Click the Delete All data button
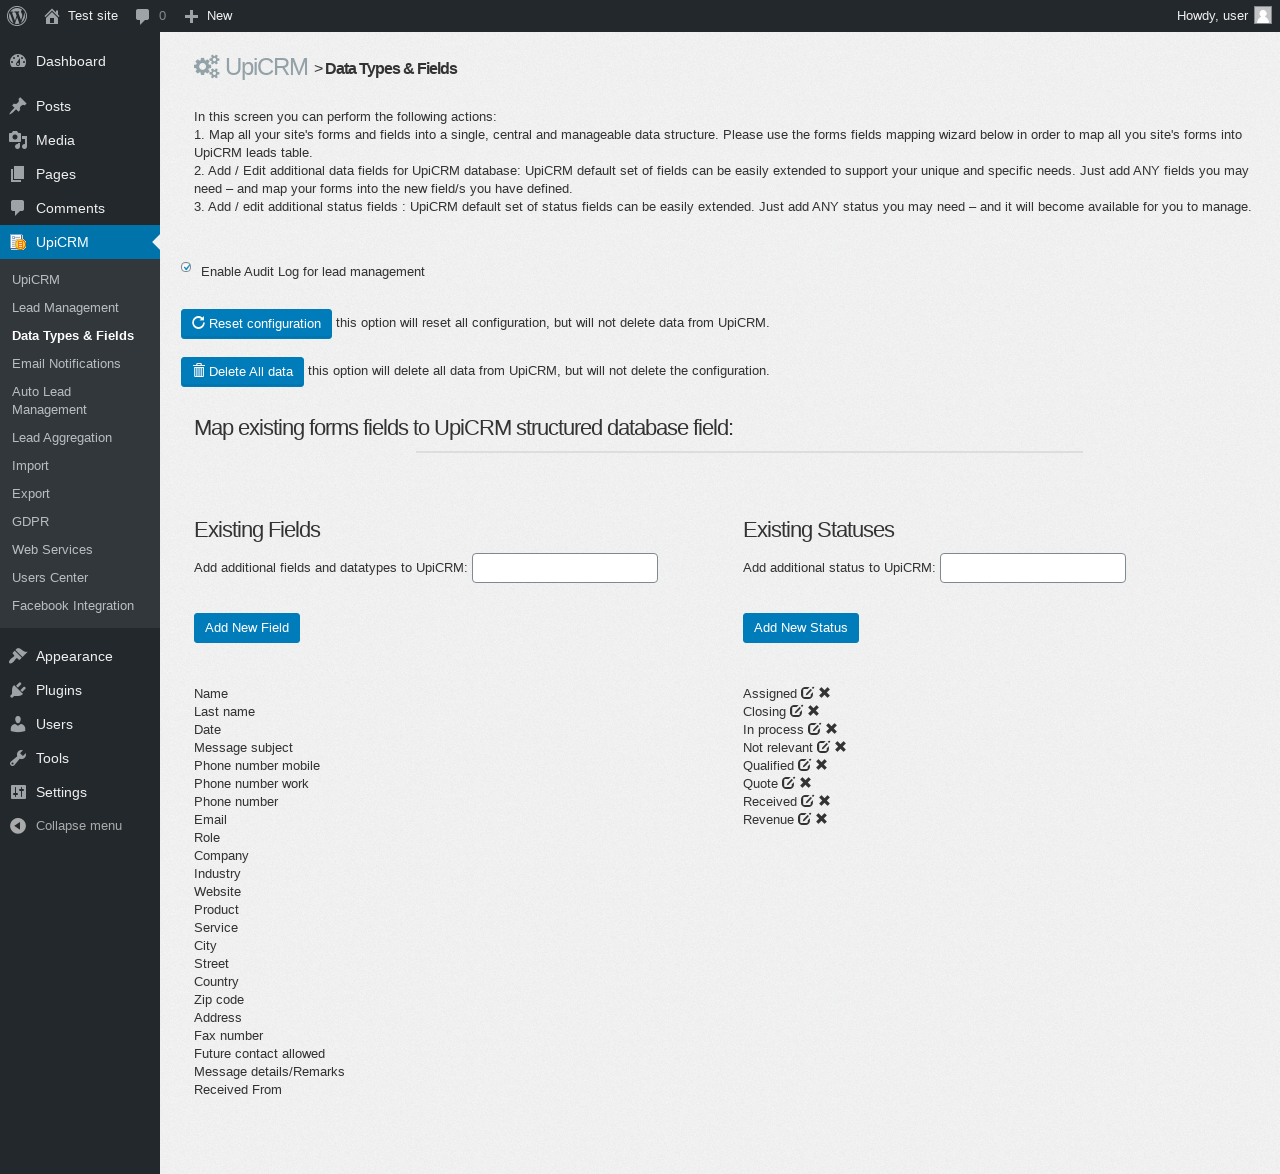 tap(242, 372)
